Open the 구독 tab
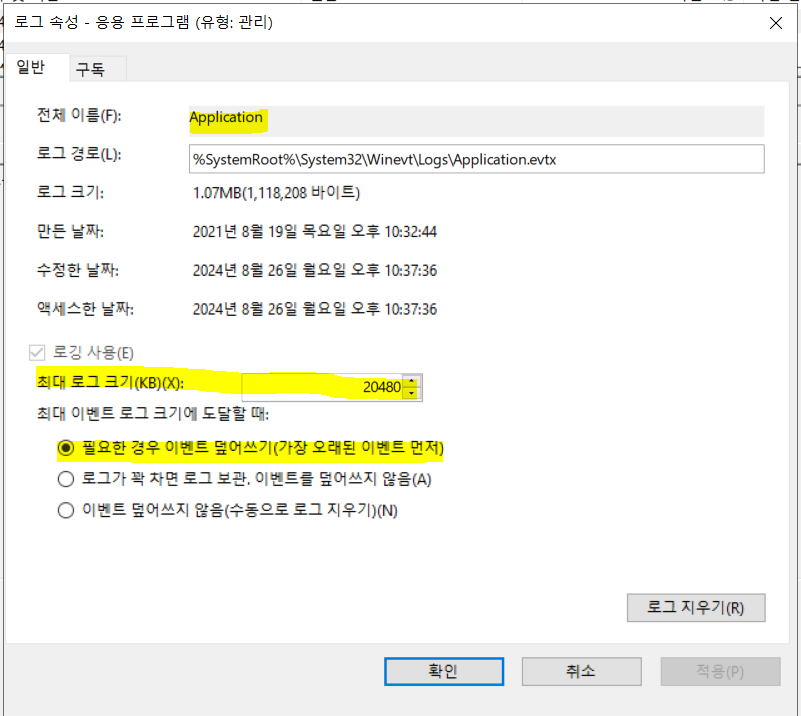This screenshot has height=716, width=801. 97,69
